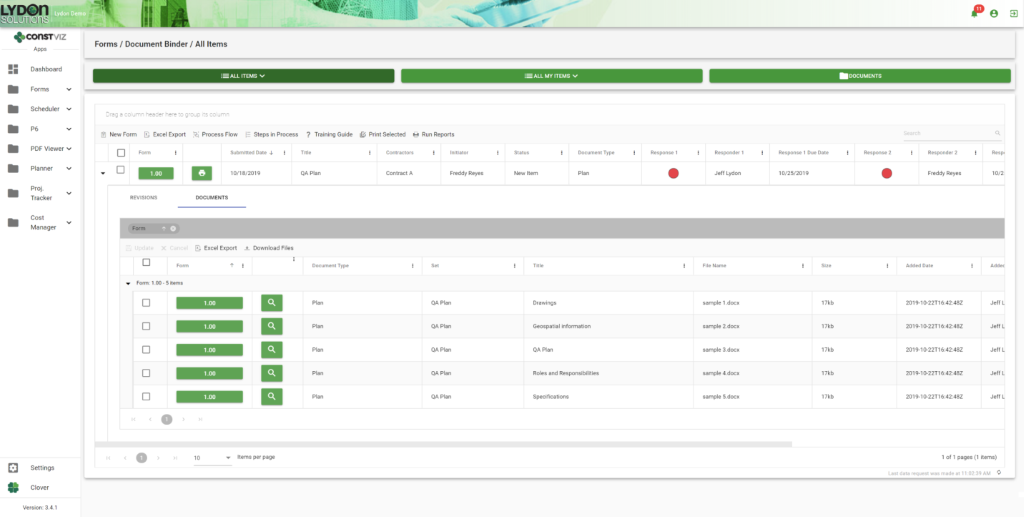Remove the Form grouping chip

[x=173, y=228]
